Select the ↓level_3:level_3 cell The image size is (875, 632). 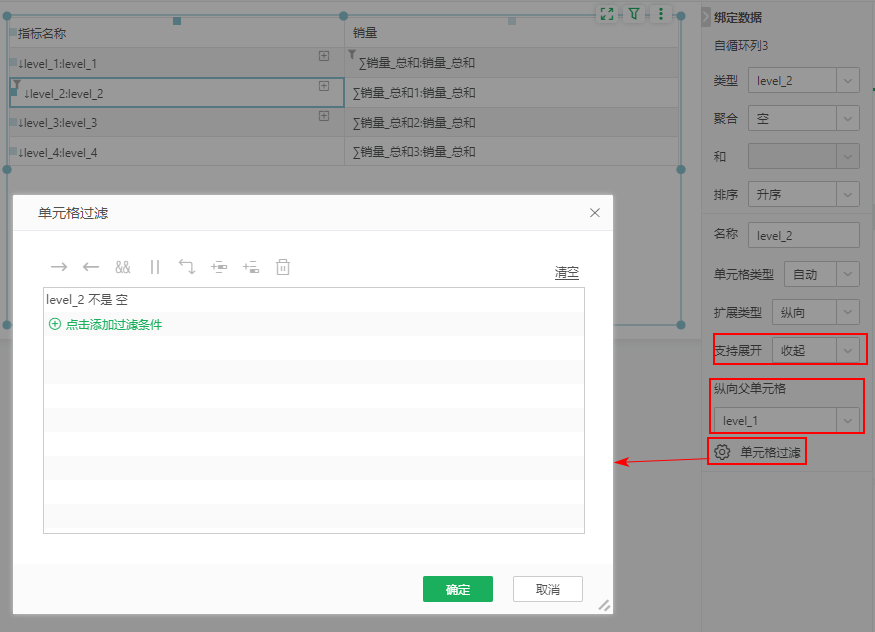pyautogui.click(x=177, y=122)
